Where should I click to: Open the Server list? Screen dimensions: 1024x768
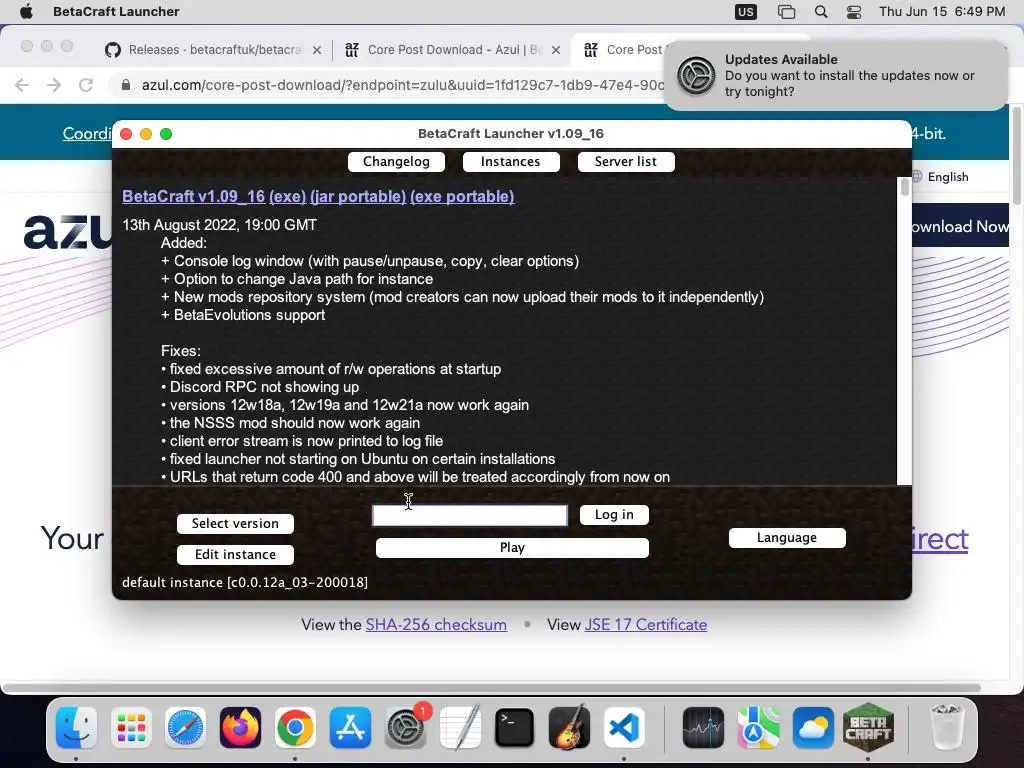(x=626, y=161)
